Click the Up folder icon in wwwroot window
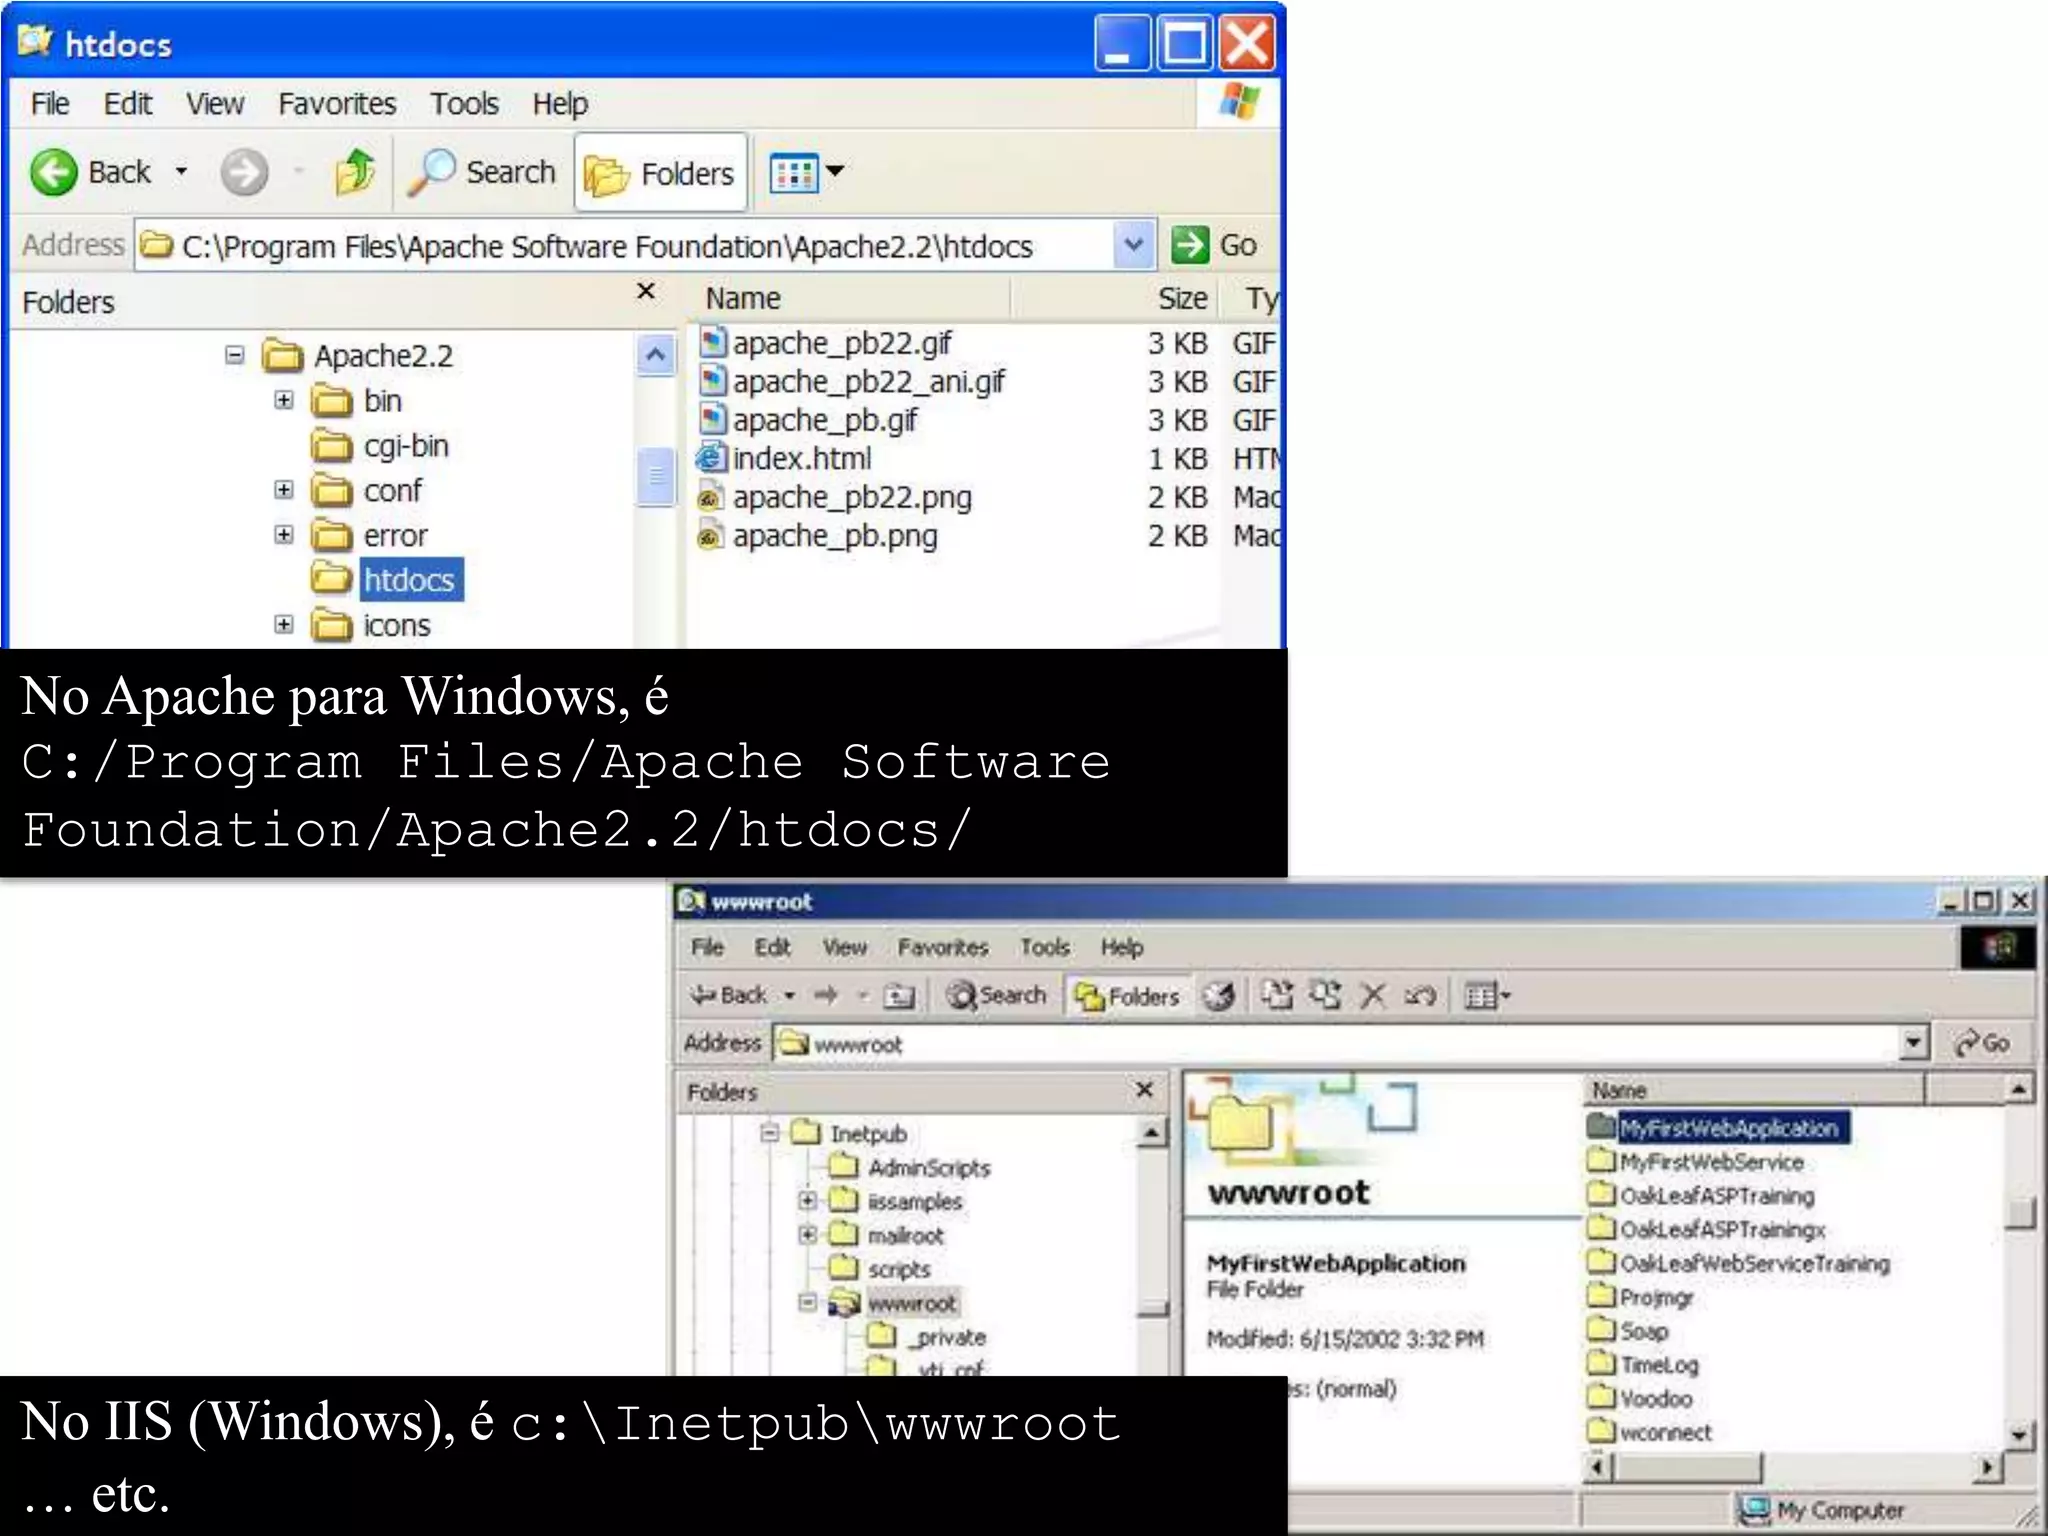Viewport: 2048px width, 1536px height. coord(900,996)
